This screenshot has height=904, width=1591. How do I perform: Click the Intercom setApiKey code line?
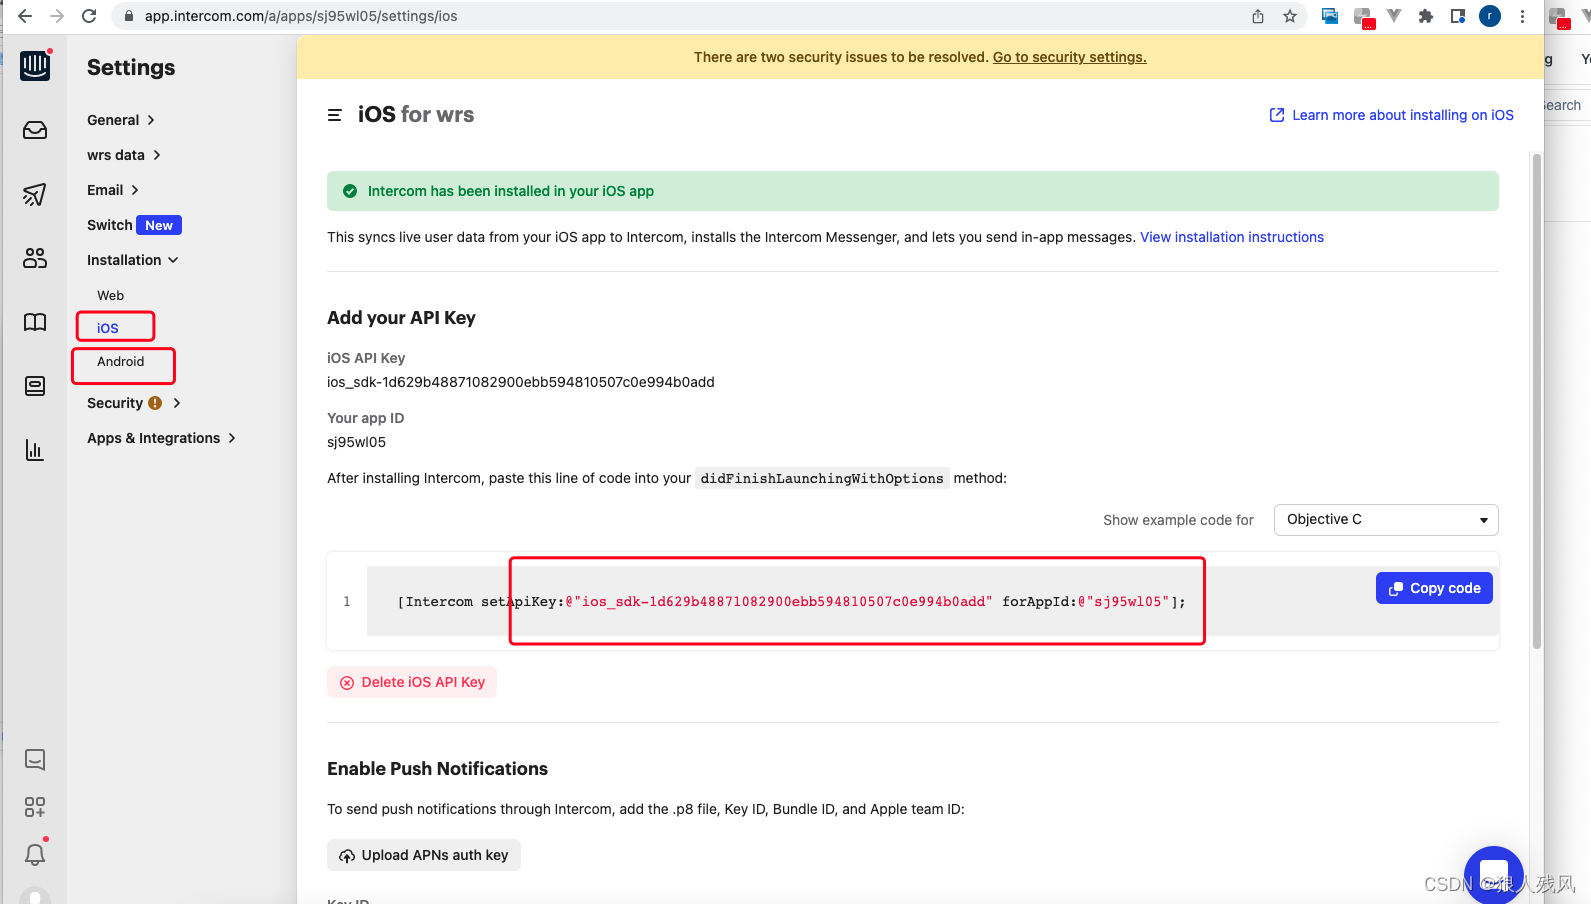791,602
